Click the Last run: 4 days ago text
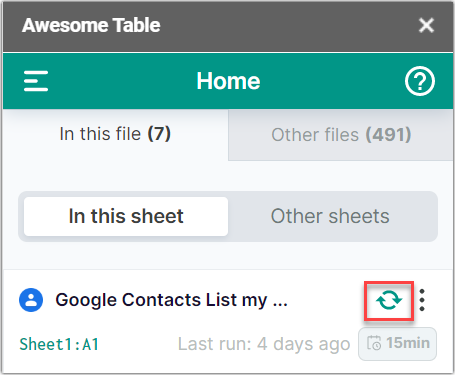The height and width of the screenshot is (376, 456). point(264,344)
